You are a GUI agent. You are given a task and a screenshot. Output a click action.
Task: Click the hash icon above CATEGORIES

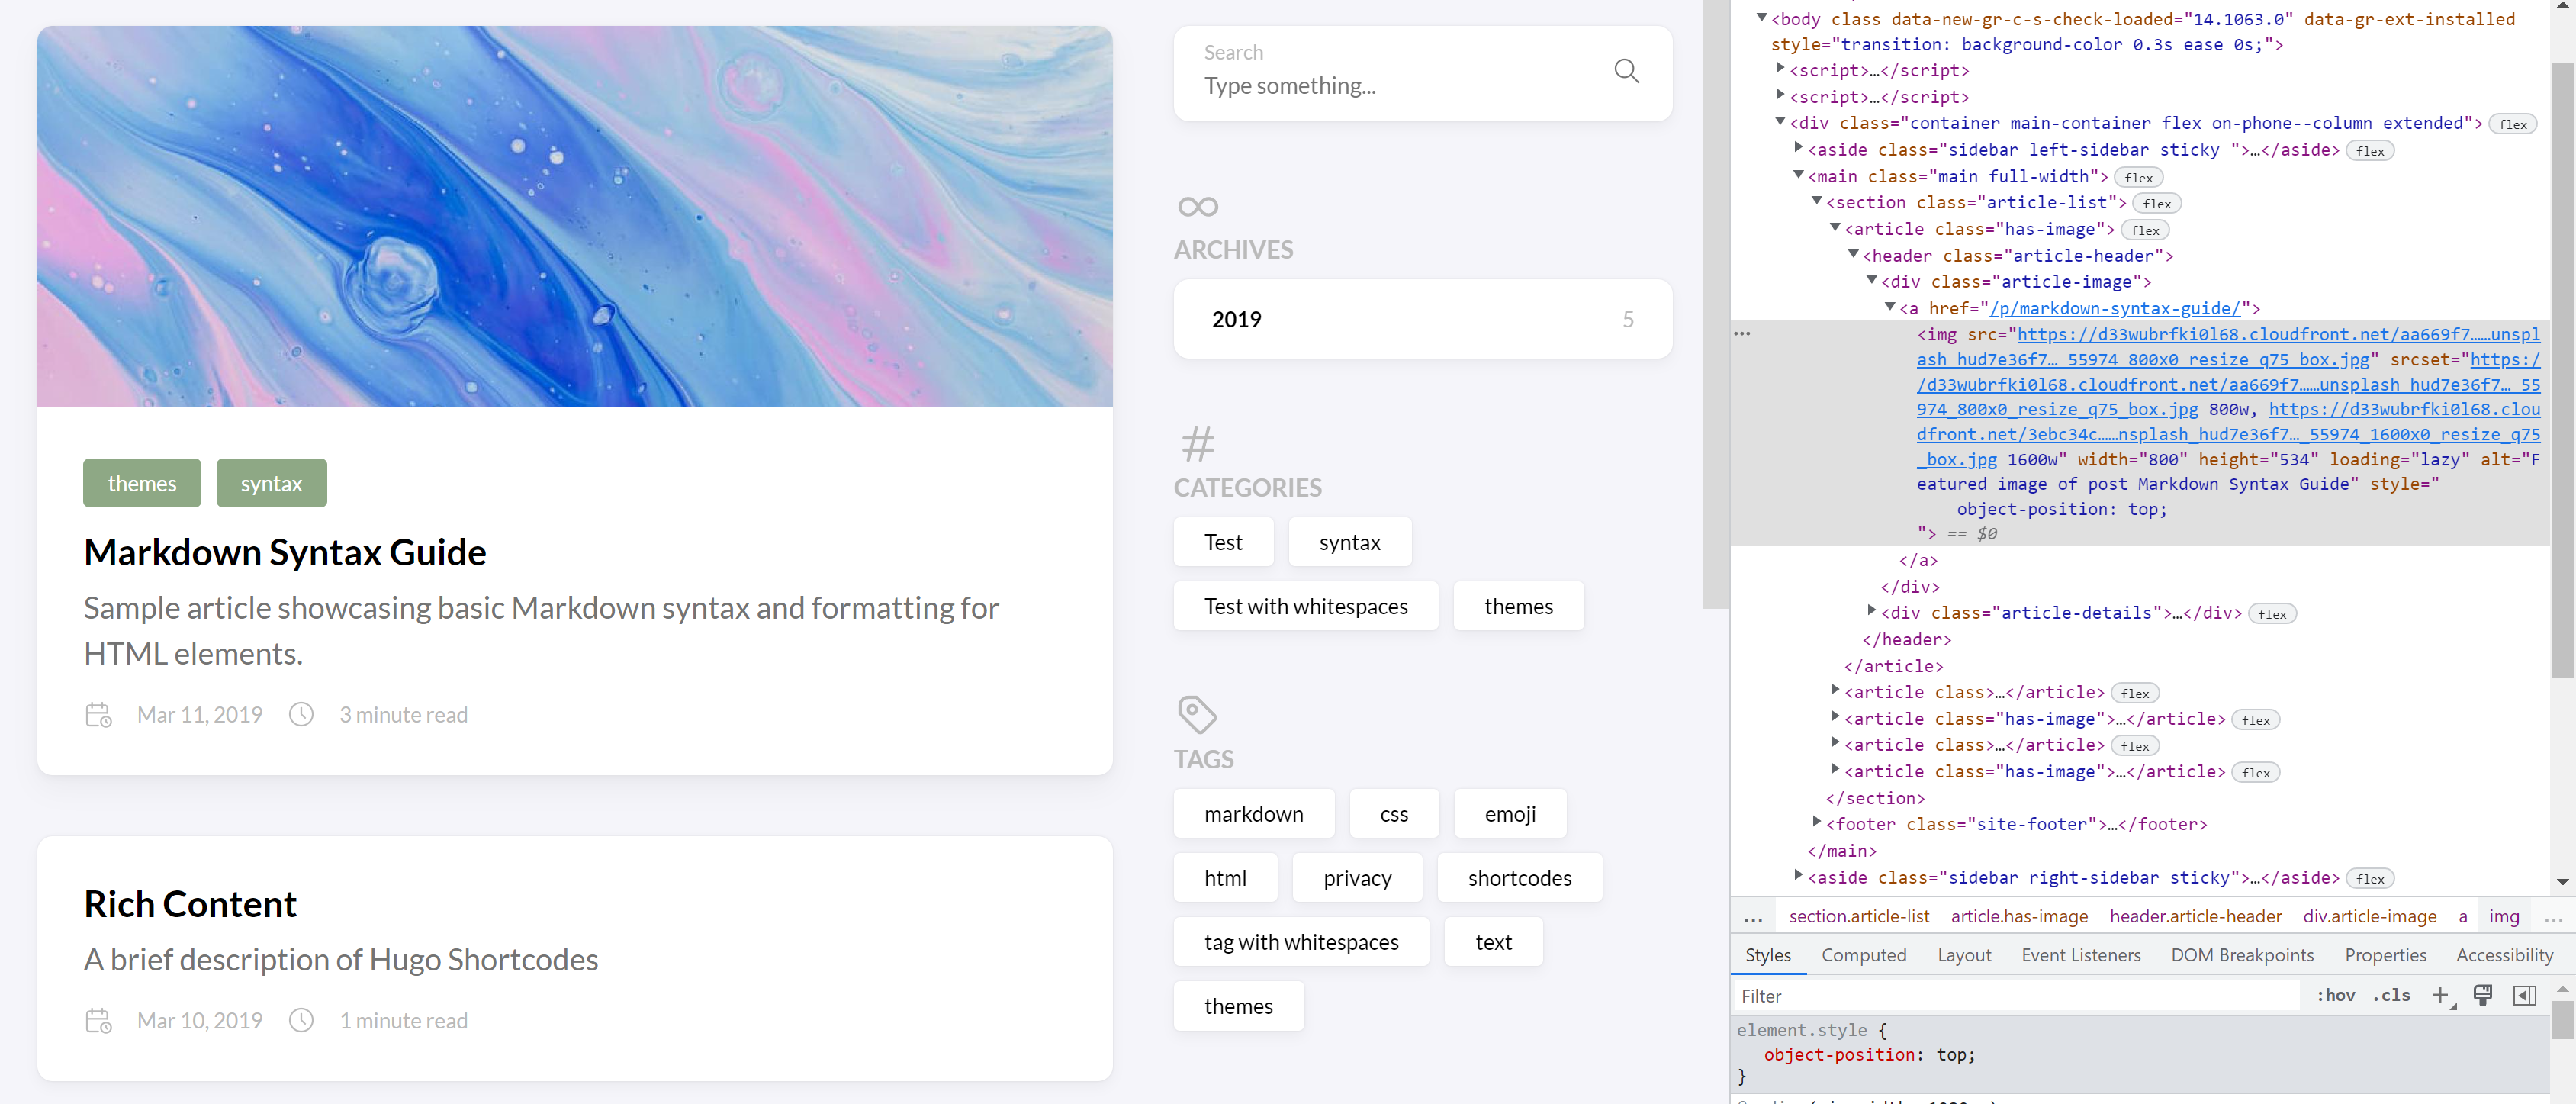coord(1197,444)
